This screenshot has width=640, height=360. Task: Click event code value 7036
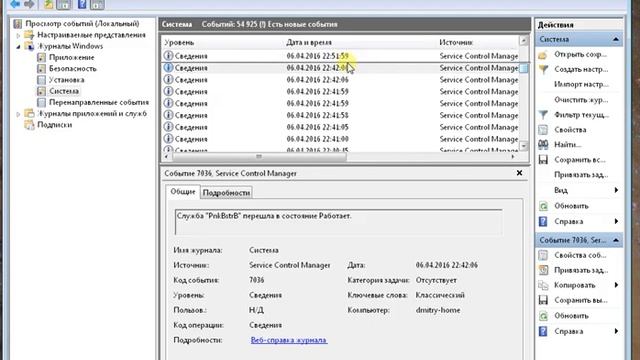tap(256, 280)
